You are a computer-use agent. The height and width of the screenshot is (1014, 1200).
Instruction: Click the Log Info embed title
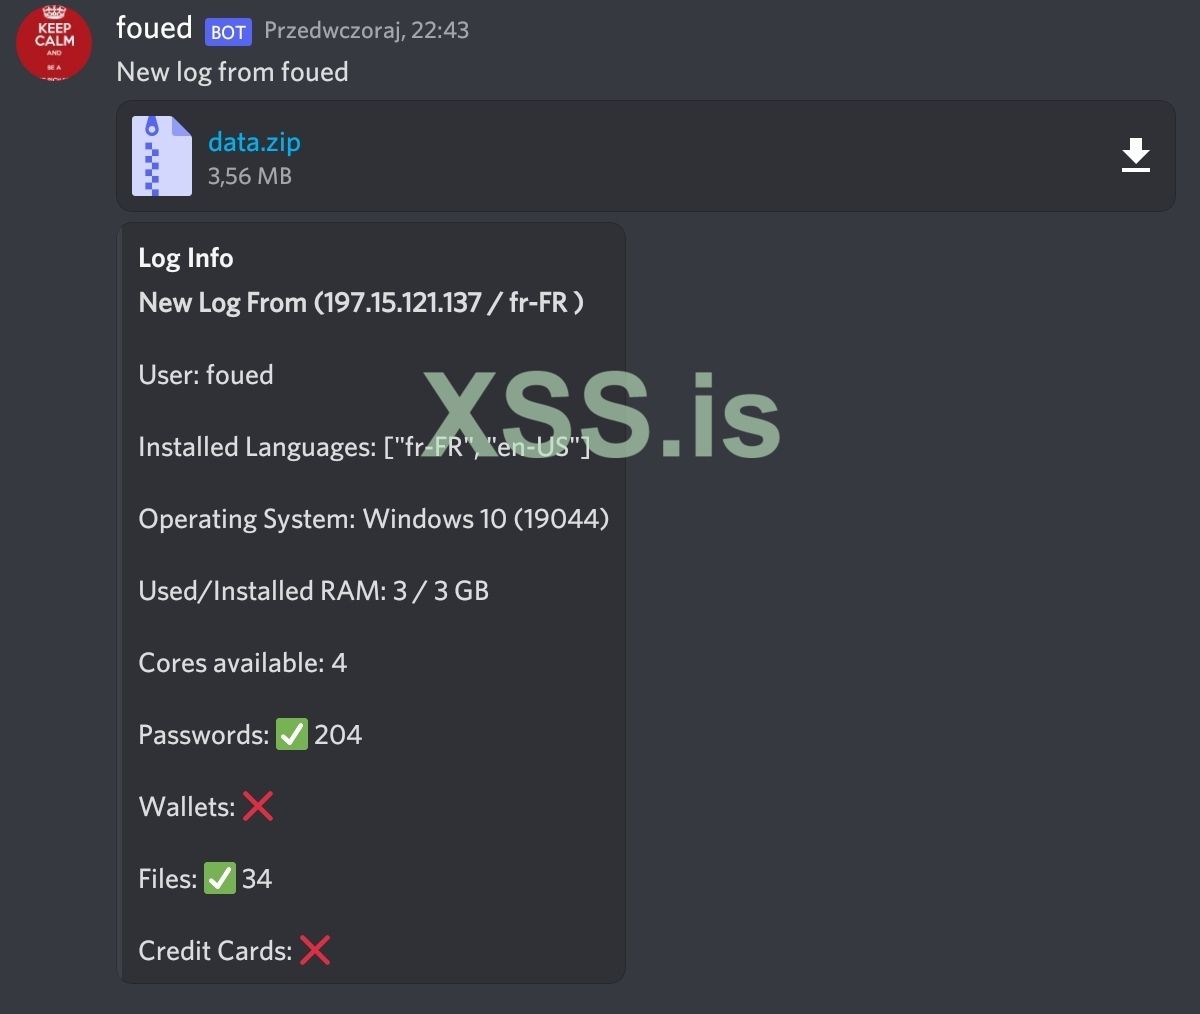tap(186, 258)
